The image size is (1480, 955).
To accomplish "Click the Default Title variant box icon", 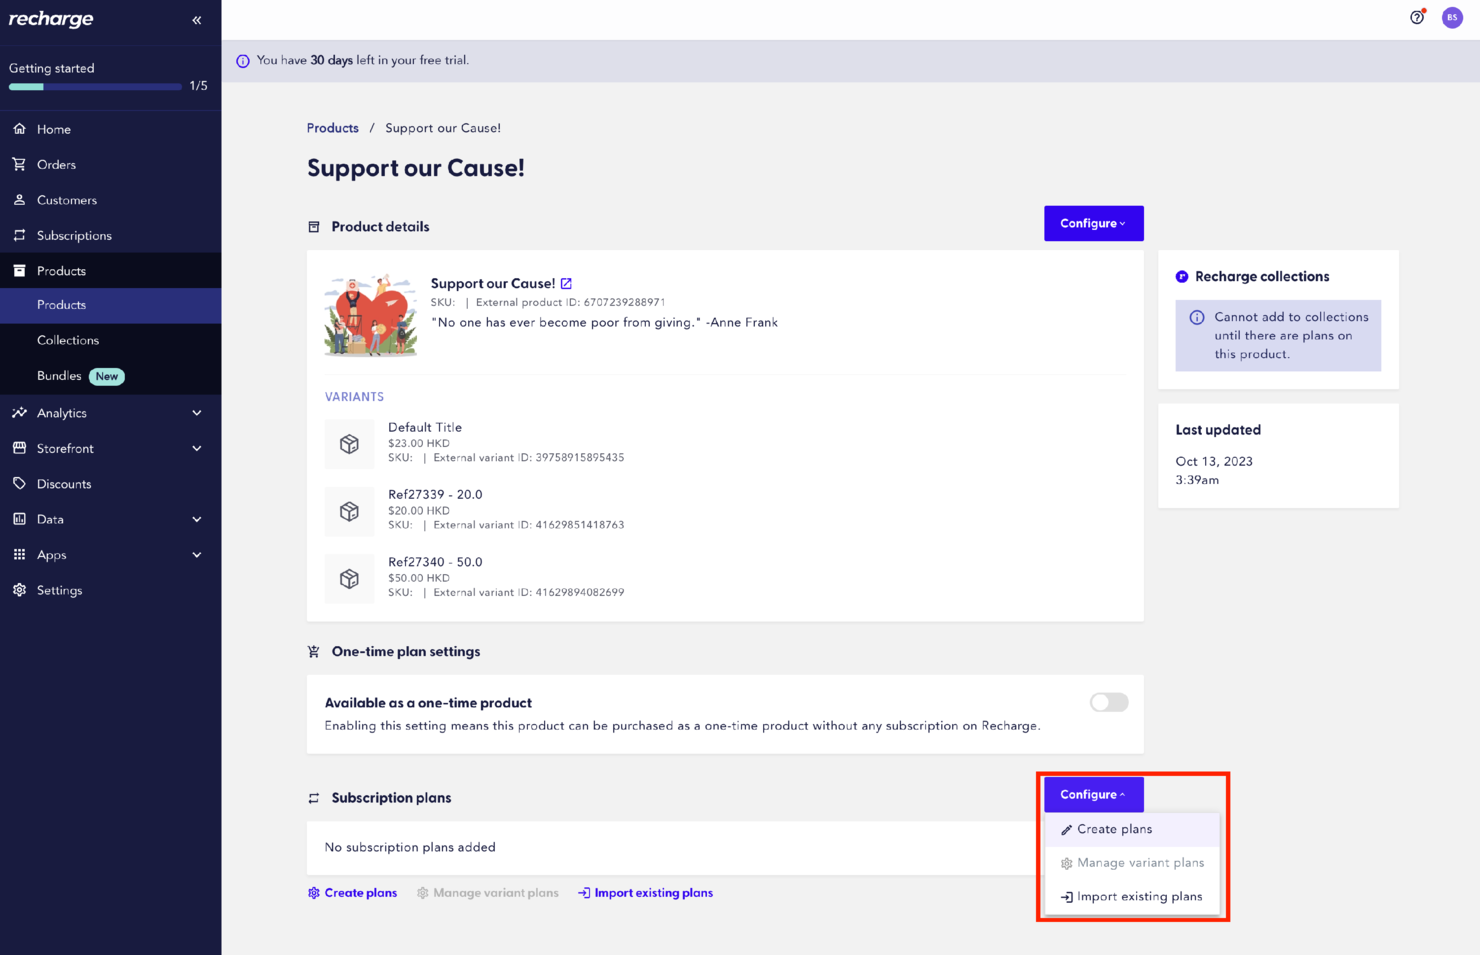I will [x=349, y=444].
